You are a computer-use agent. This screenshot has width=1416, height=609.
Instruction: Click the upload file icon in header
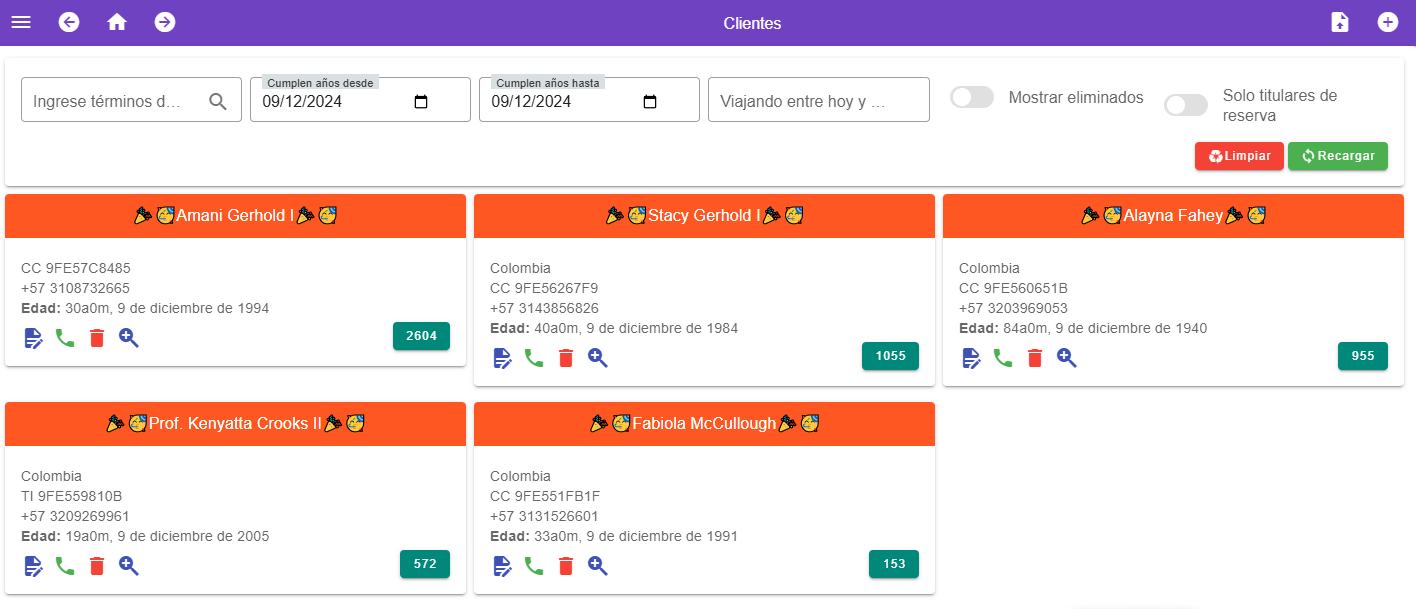[1340, 22]
